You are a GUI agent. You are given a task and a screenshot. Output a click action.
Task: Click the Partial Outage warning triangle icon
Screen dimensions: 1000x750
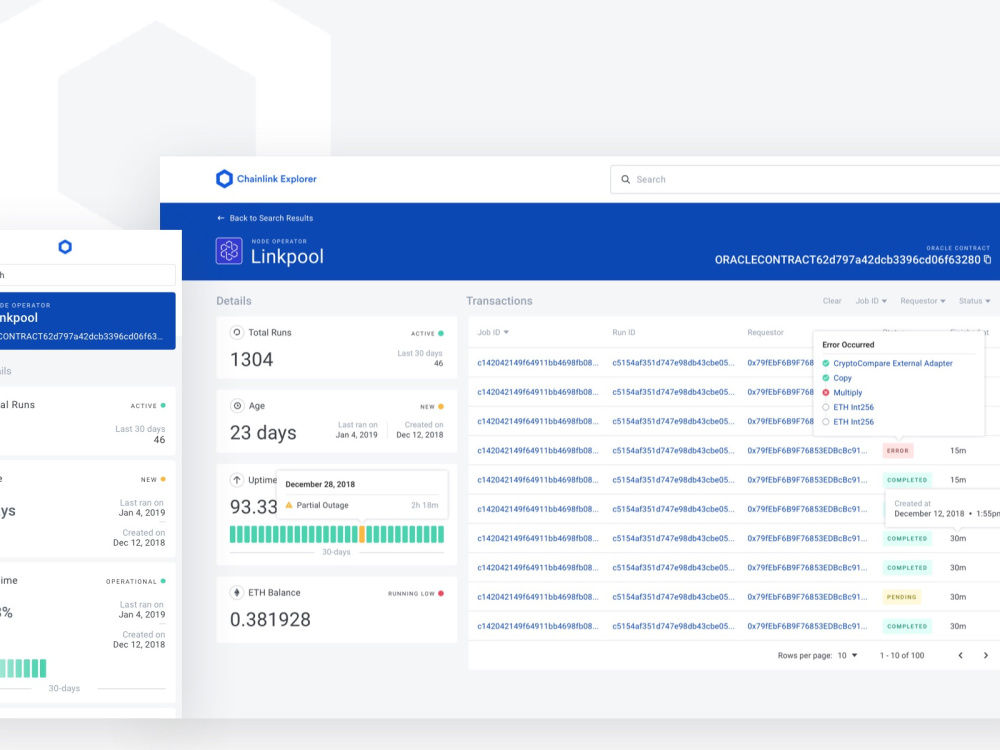289,505
